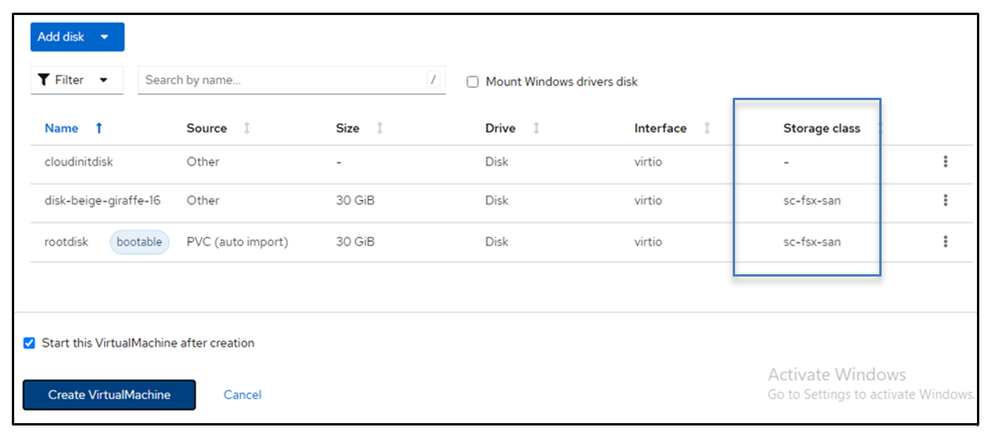Open kebab menu for cloudinitdisk row

coord(945,162)
